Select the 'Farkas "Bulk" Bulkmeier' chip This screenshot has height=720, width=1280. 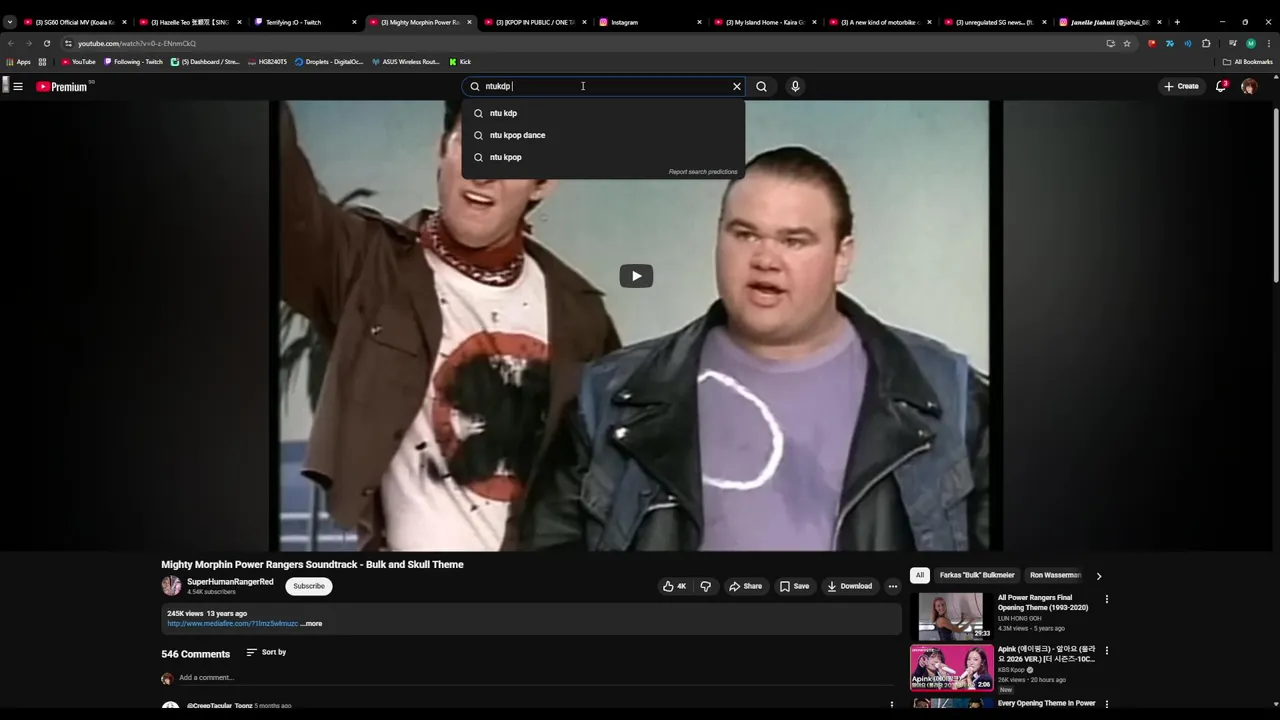click(x=977, y=575)
